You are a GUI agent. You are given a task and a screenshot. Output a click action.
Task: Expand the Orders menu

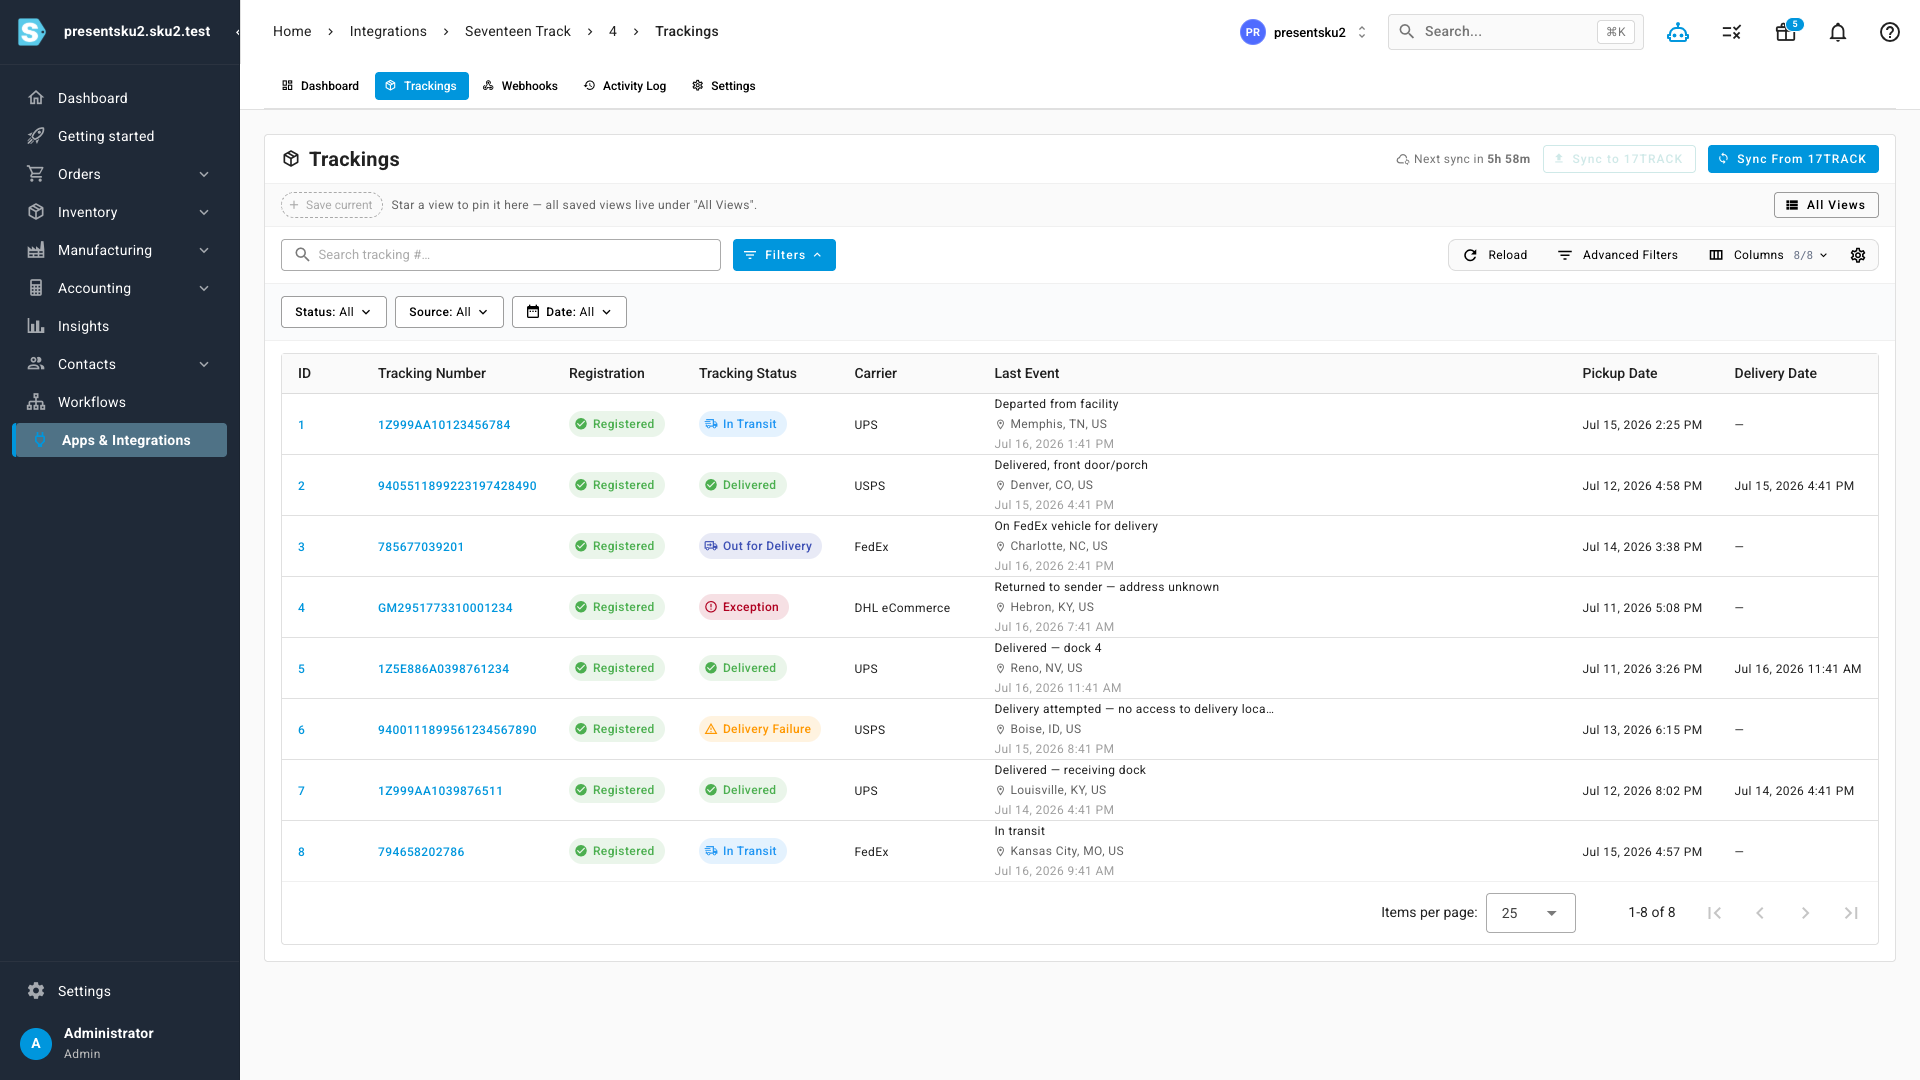pos(120,174)
